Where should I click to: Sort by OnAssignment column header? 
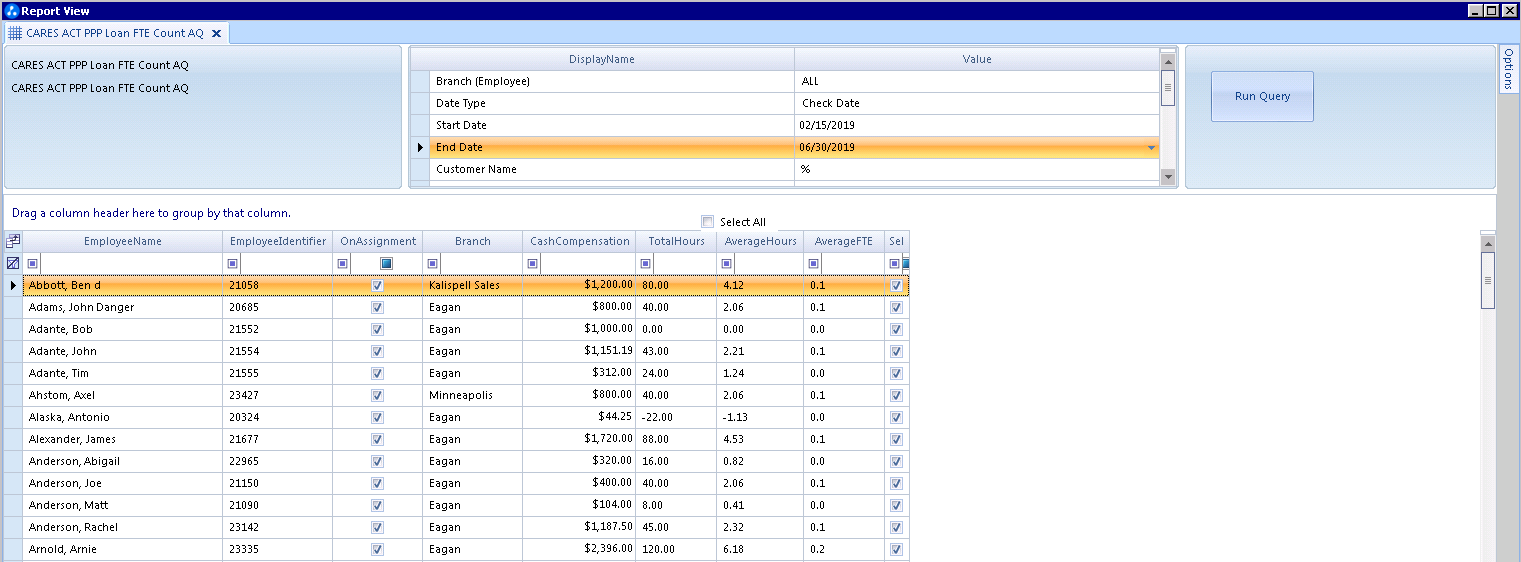[x=378, y=241]
